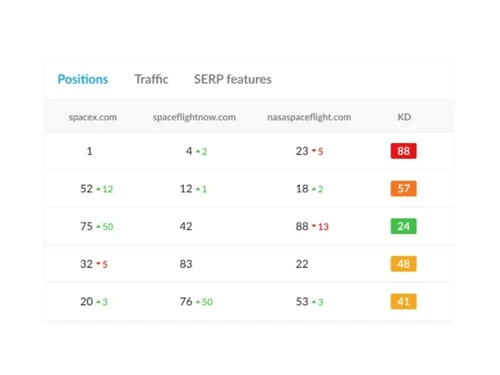
Task: Select the yellow KD badge 48
Action: (x=403, y=264)
